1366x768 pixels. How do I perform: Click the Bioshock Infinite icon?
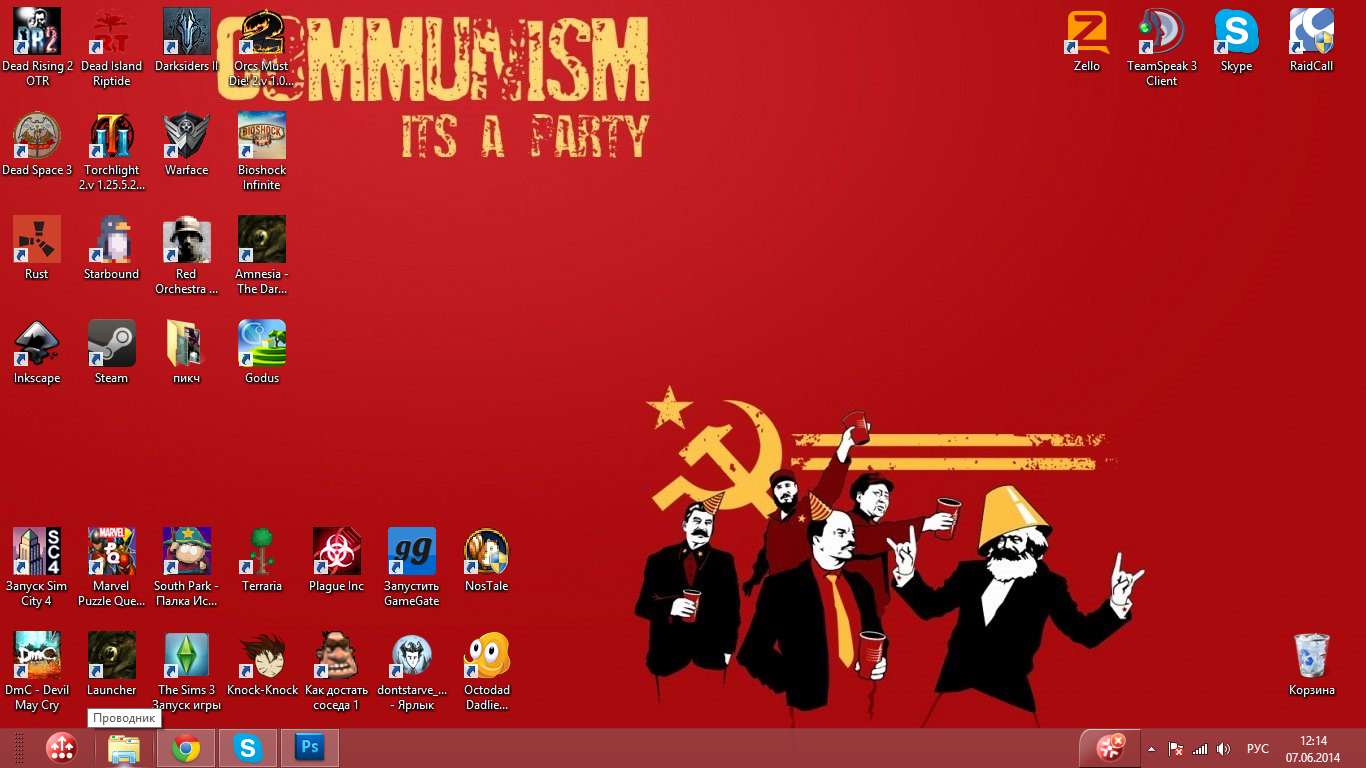[x=262, y=135]
